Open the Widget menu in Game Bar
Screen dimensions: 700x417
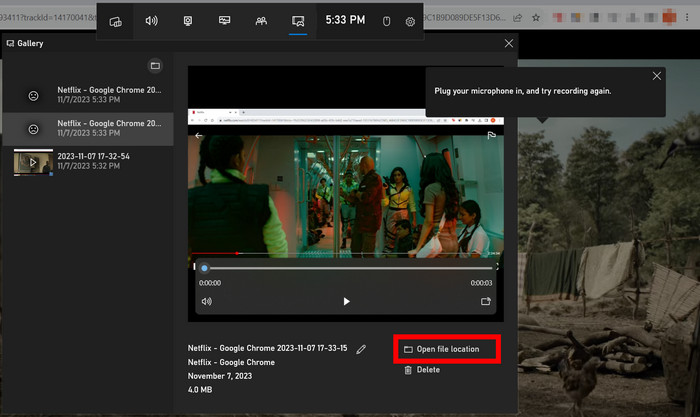pos(116,21)
